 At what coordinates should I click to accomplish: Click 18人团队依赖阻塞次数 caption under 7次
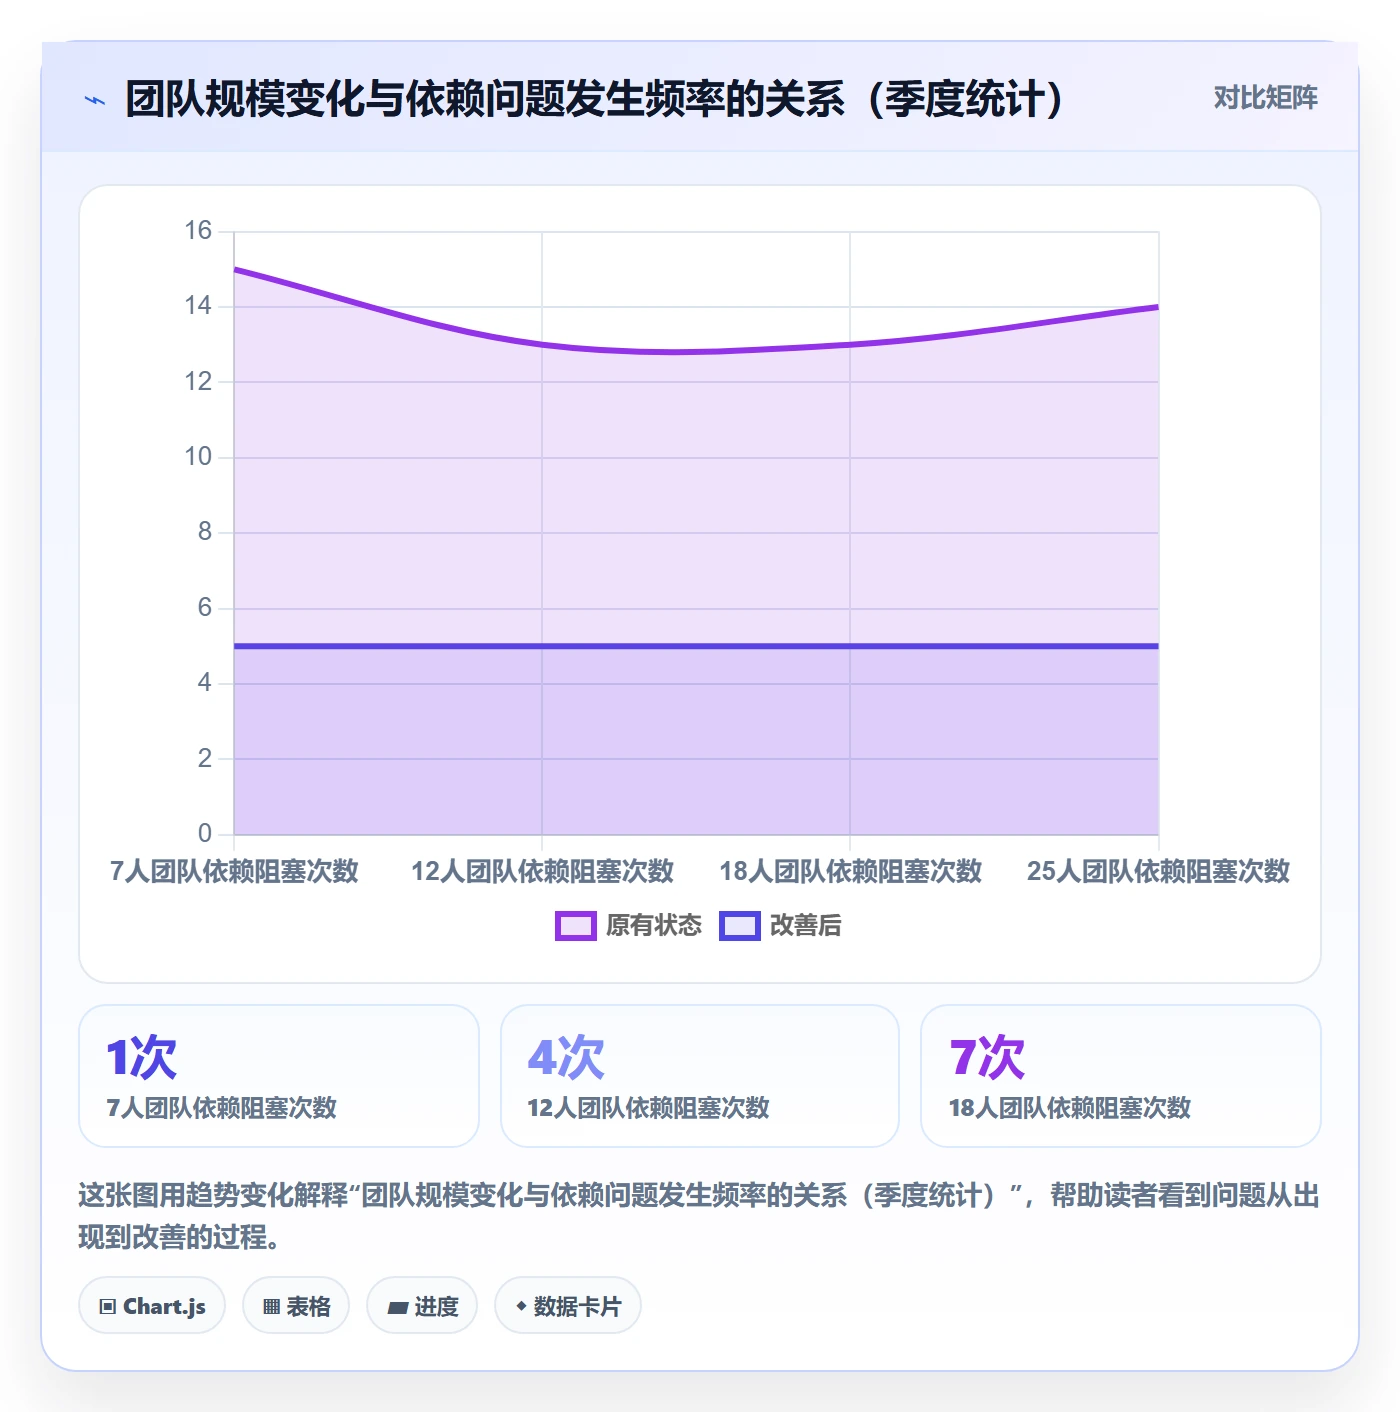[x=1070, y=1108]
